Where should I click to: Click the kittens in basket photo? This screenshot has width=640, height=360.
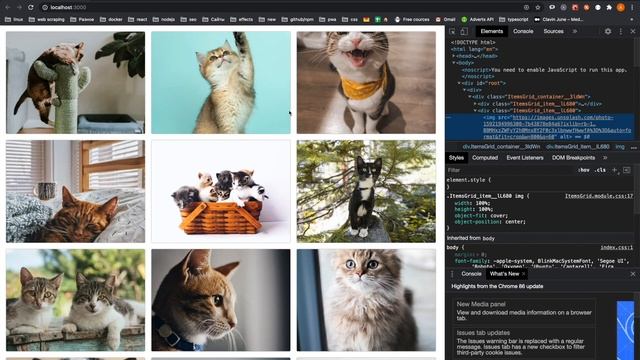(x=221, y=191)
